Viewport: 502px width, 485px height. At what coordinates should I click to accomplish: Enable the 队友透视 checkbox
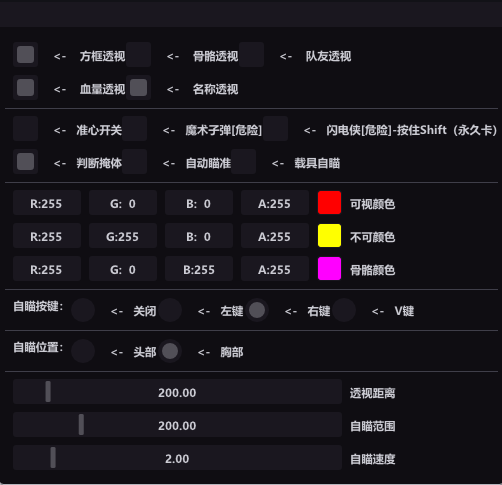point(251,55)
